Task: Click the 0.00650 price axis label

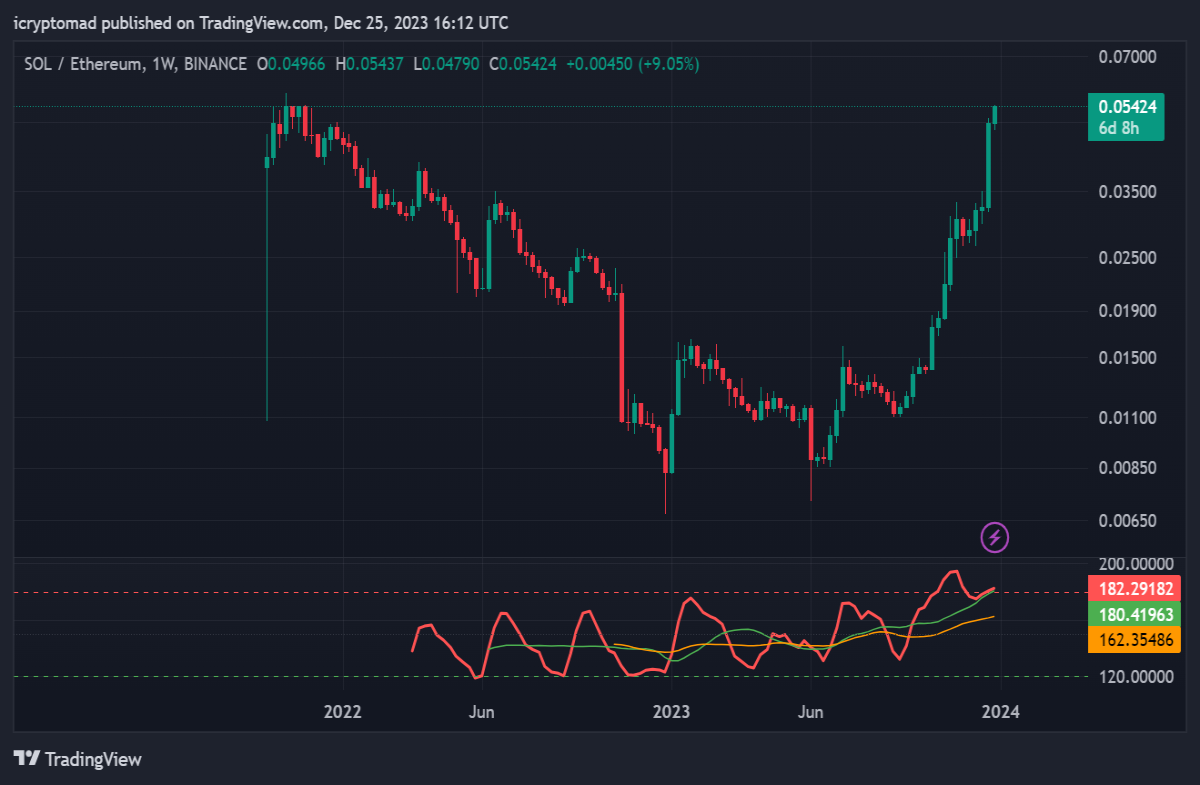Action: (x=1127, y=521)
